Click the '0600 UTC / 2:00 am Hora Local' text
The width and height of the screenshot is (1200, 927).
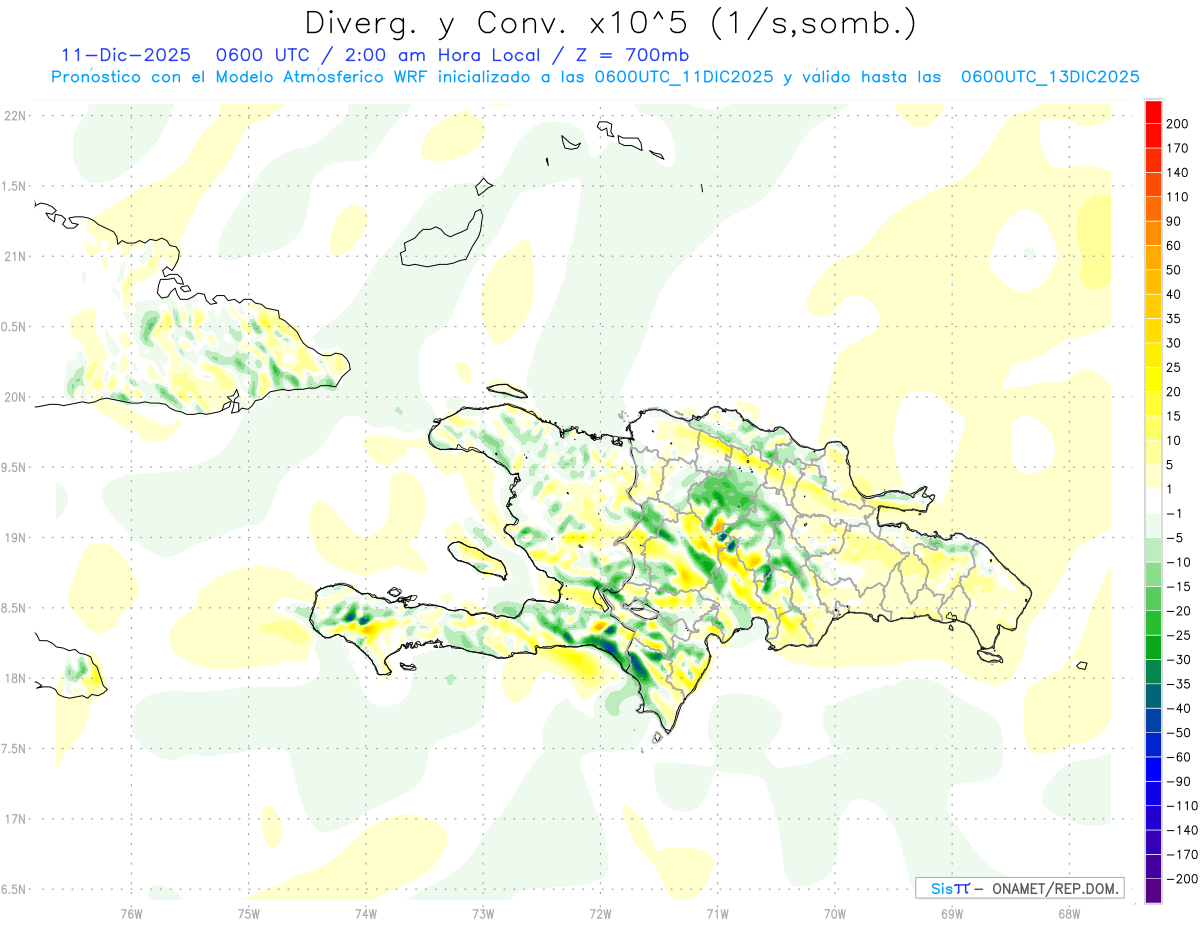click(375, 54)
